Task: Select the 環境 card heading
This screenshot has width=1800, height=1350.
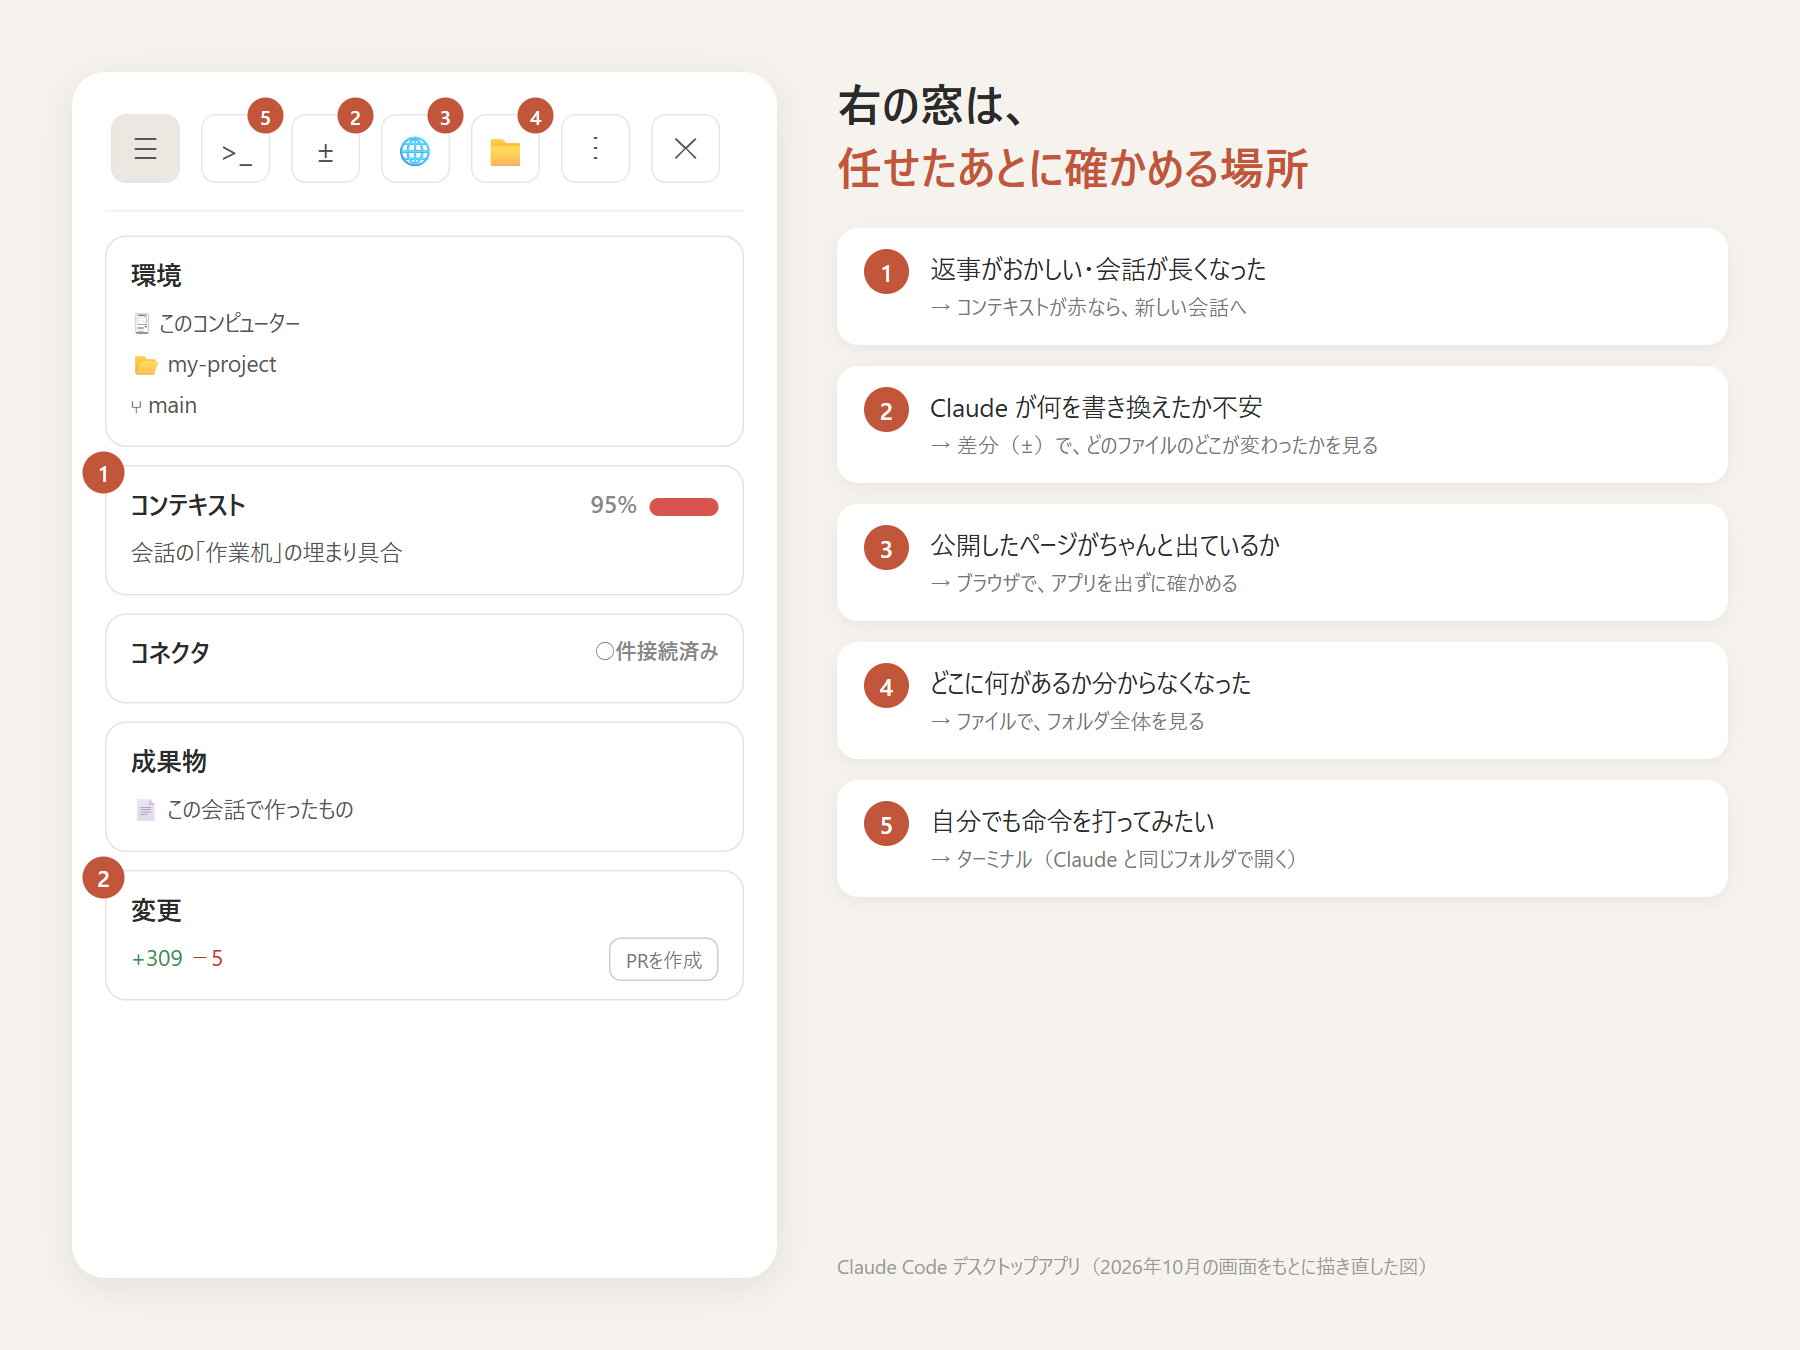Action: coord(156,275)
